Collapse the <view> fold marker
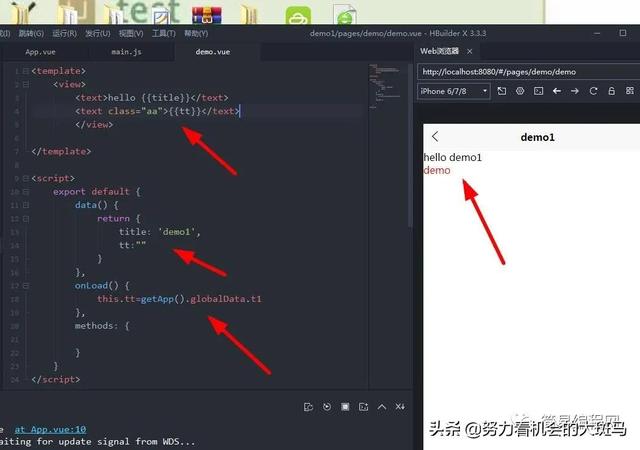640x450 pixels. (26, 85)
